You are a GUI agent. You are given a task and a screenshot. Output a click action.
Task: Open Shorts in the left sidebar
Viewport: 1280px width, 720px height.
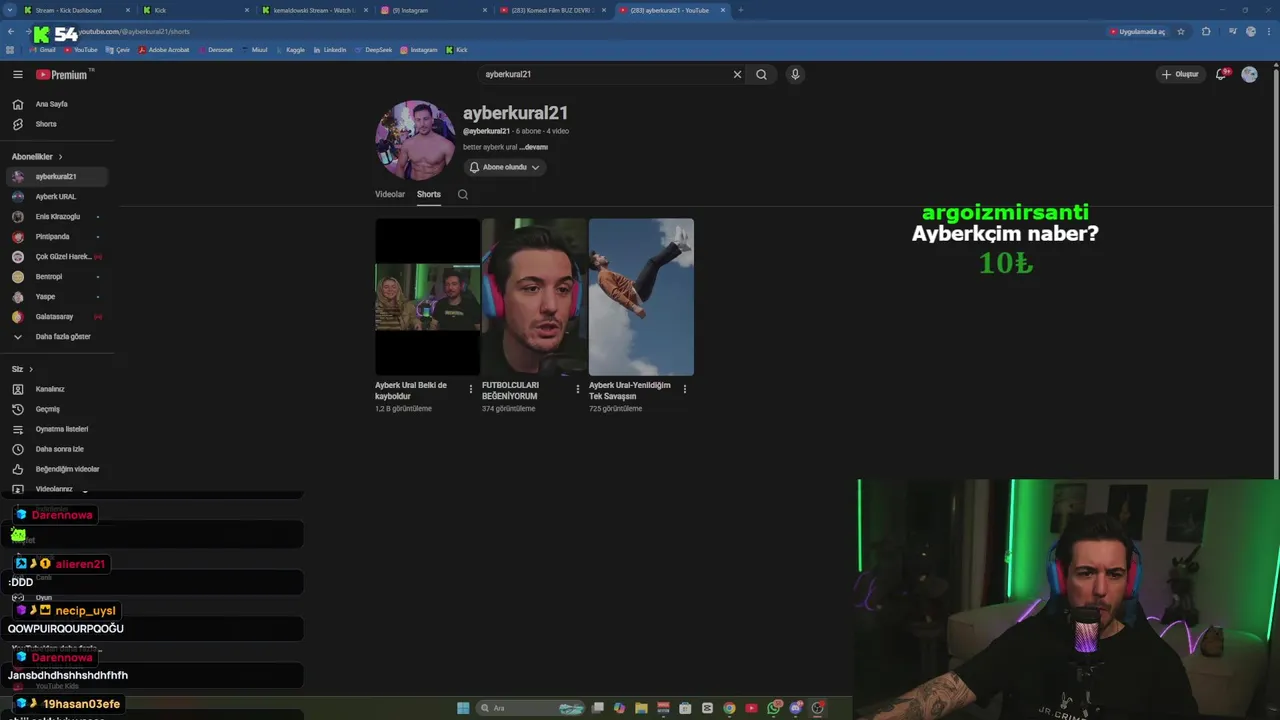55,124
